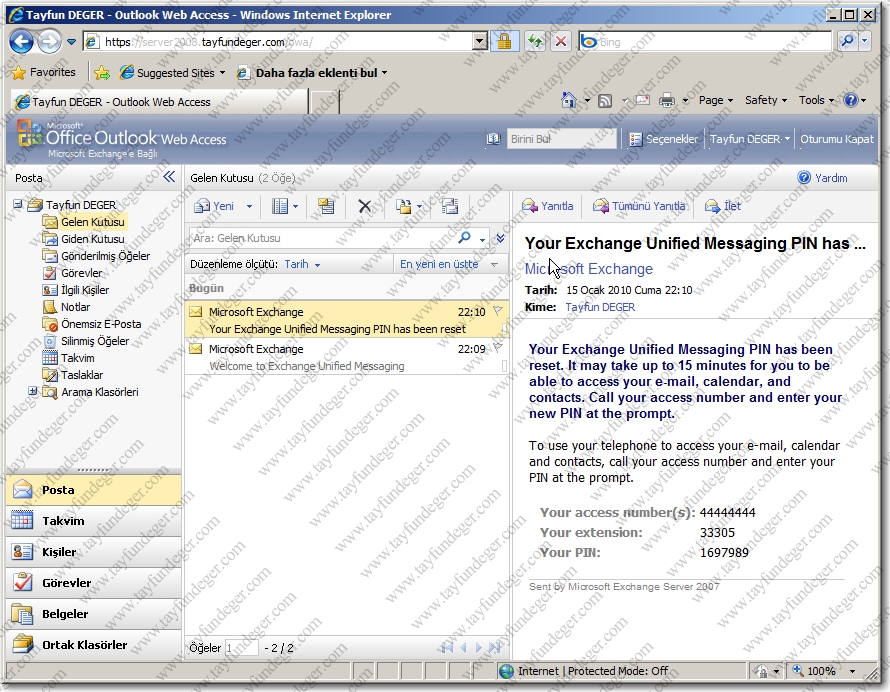Expand the Arama Klasörleri node
The width and height of the screenshot is (890, 692).
pyautogui.click(x=32, y=391)
